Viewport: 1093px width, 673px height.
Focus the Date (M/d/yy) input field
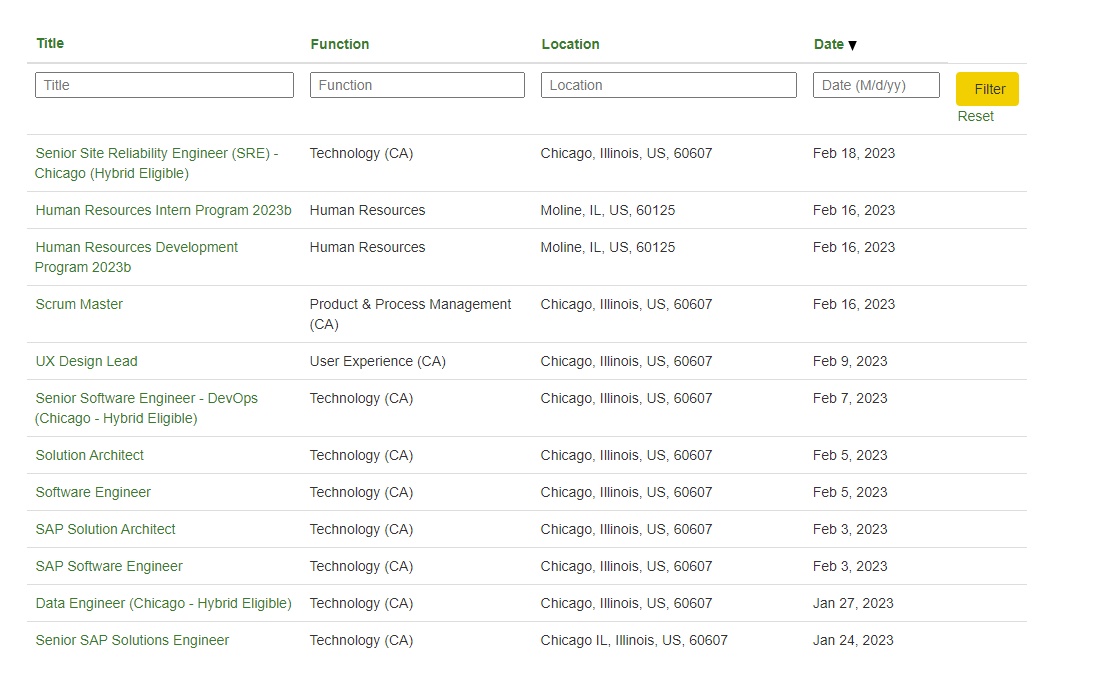tap(876, 85)
